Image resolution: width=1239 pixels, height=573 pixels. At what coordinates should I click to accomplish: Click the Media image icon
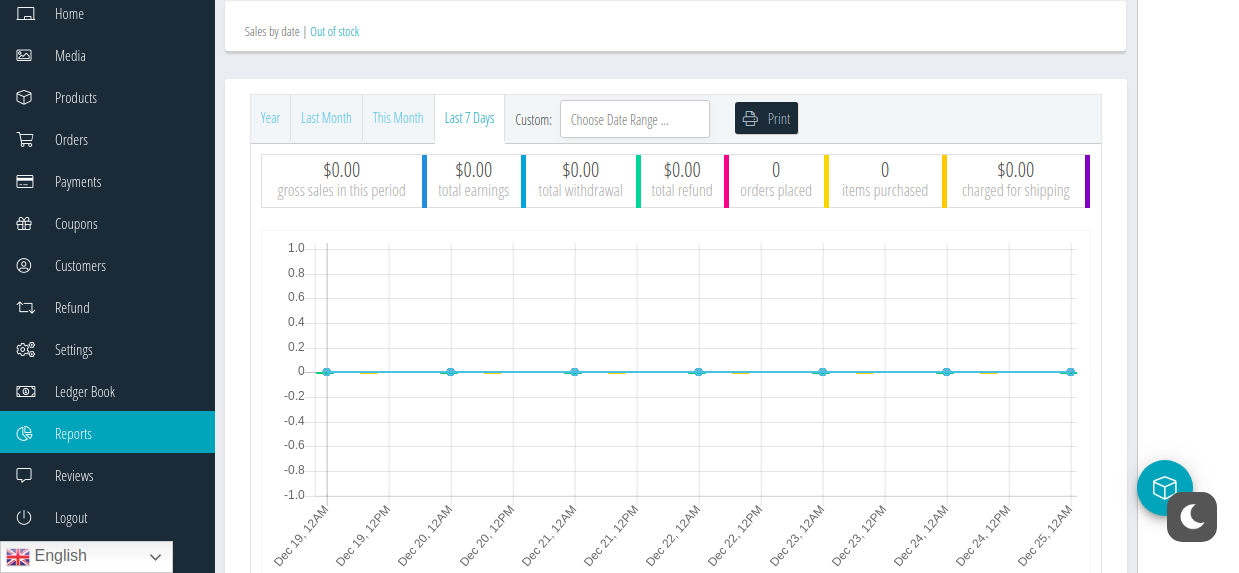(x=24, y=56)
